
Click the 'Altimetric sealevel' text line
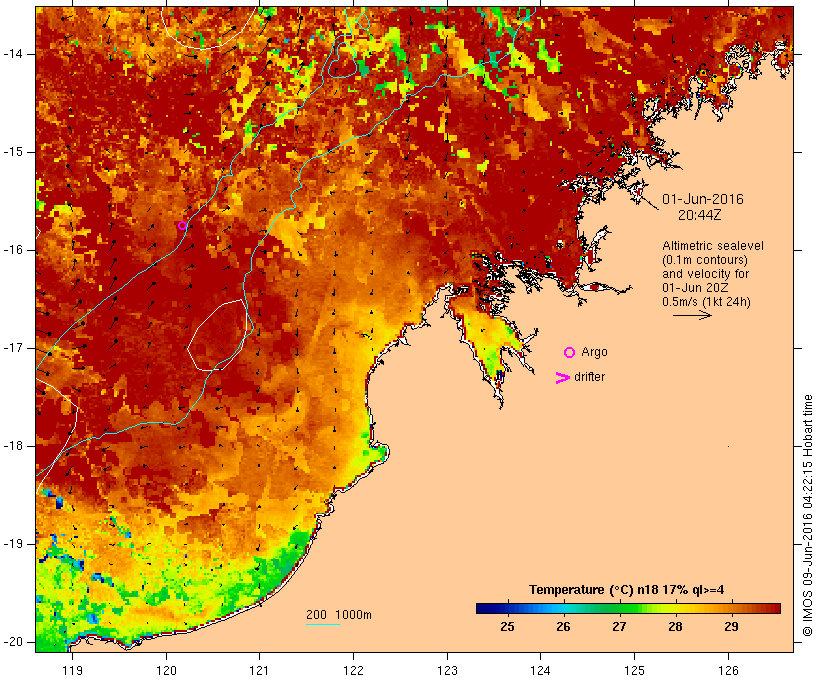(713, 246)
